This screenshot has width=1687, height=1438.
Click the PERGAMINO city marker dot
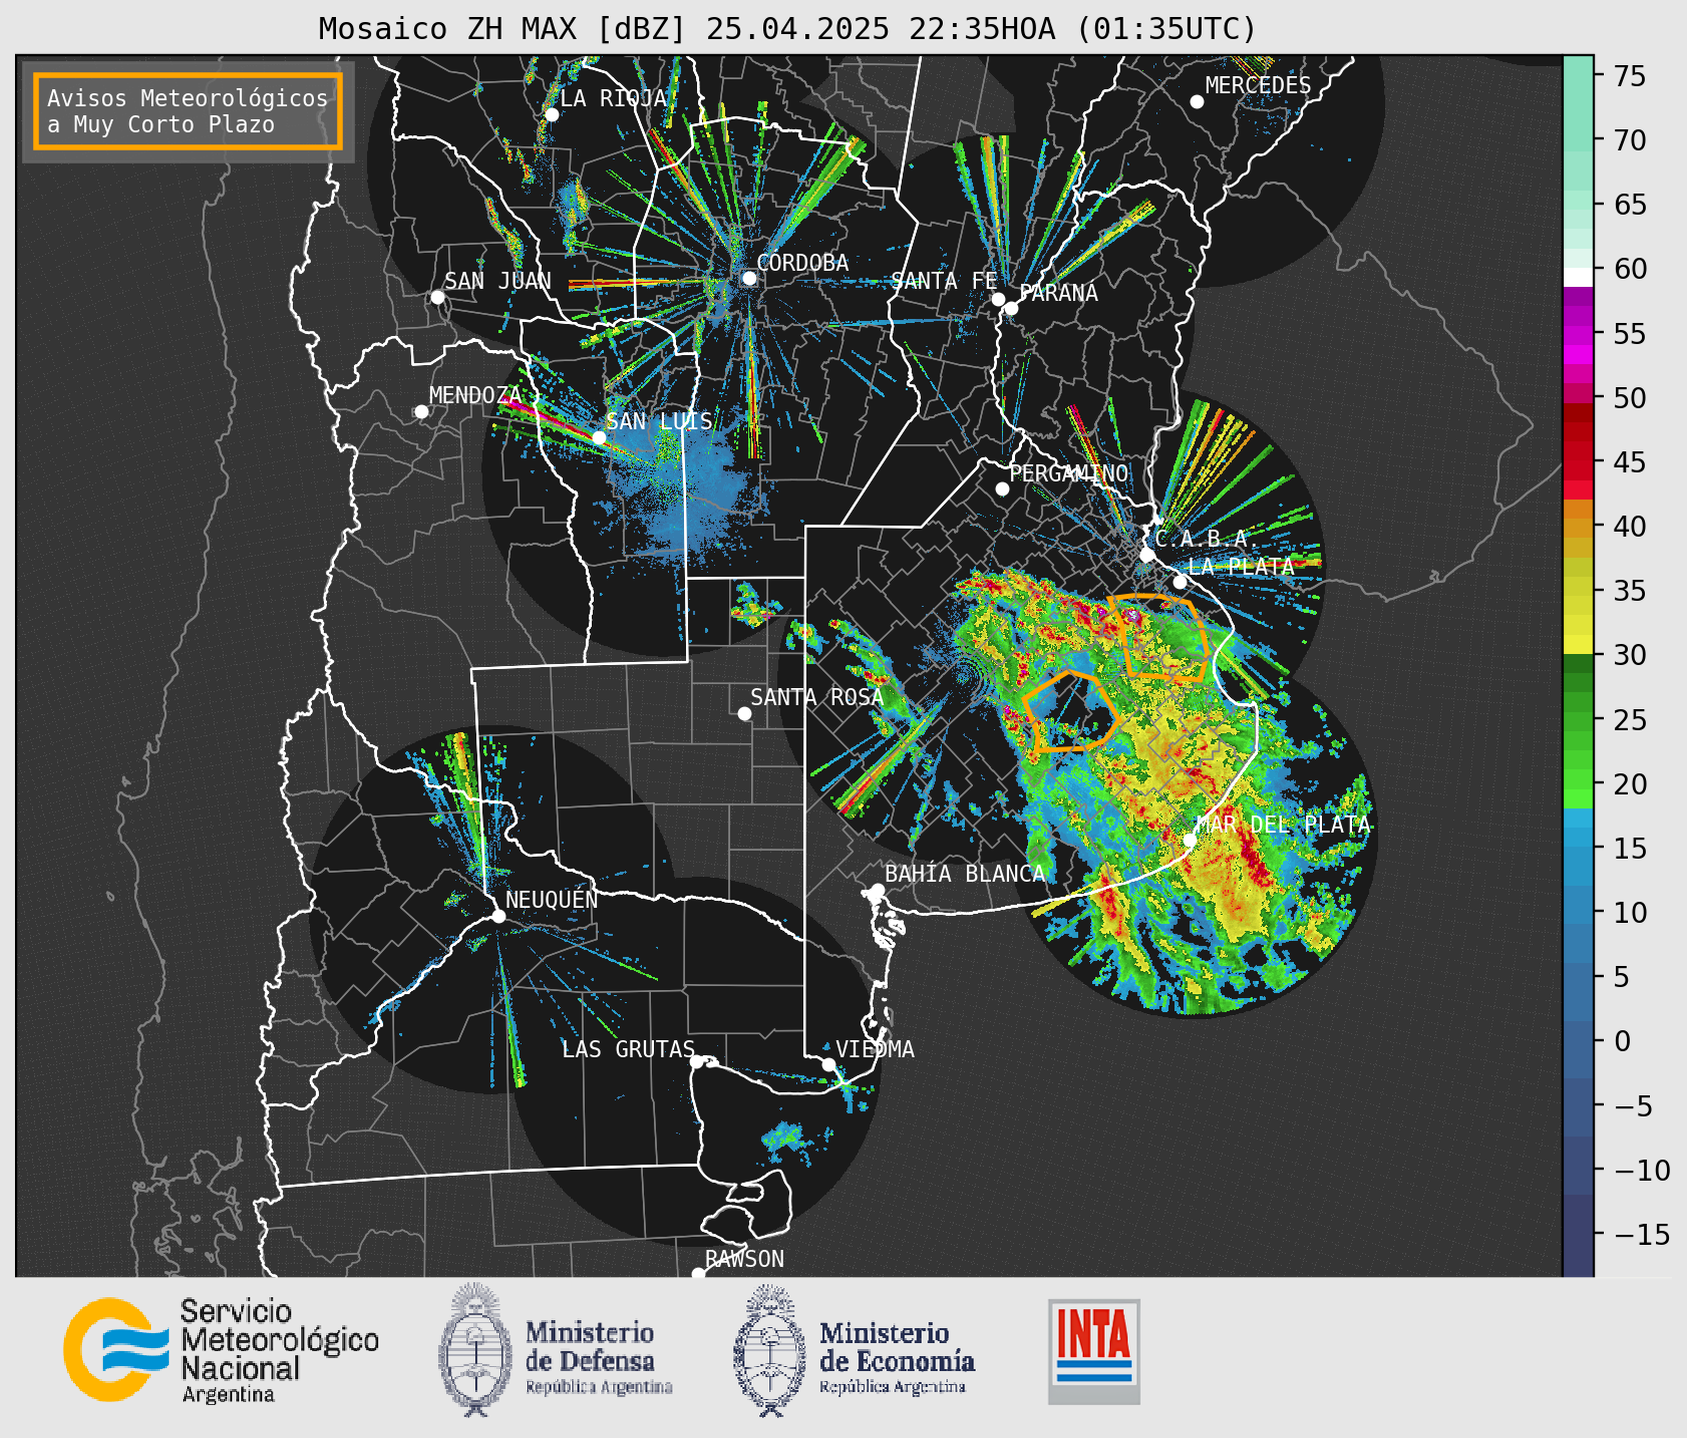click(x=1002, y=489)
